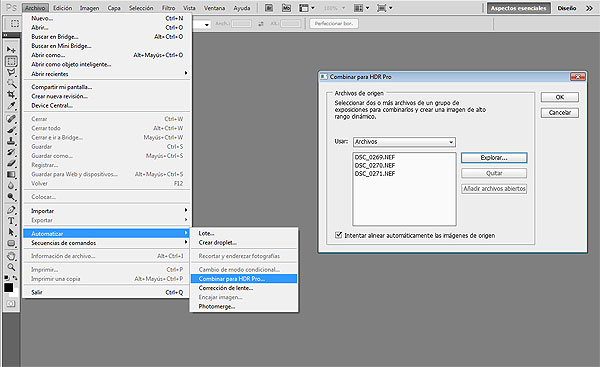Click the Perfeccionar borde button
Image resolution: width=600 pixels, height=367 pixels.
pyautogui.click(x=334, y=24)
